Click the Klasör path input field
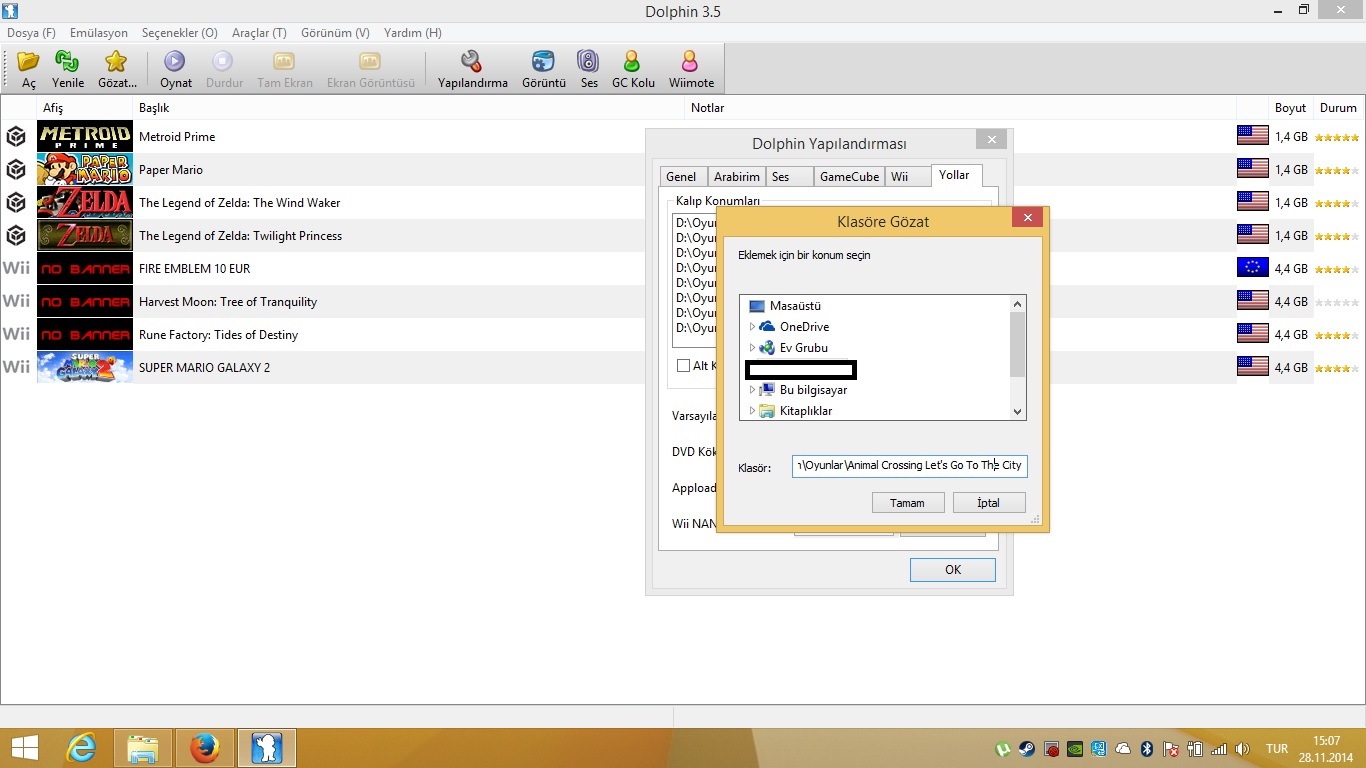This screenshot has height=768, width=1366. (909, 466)
